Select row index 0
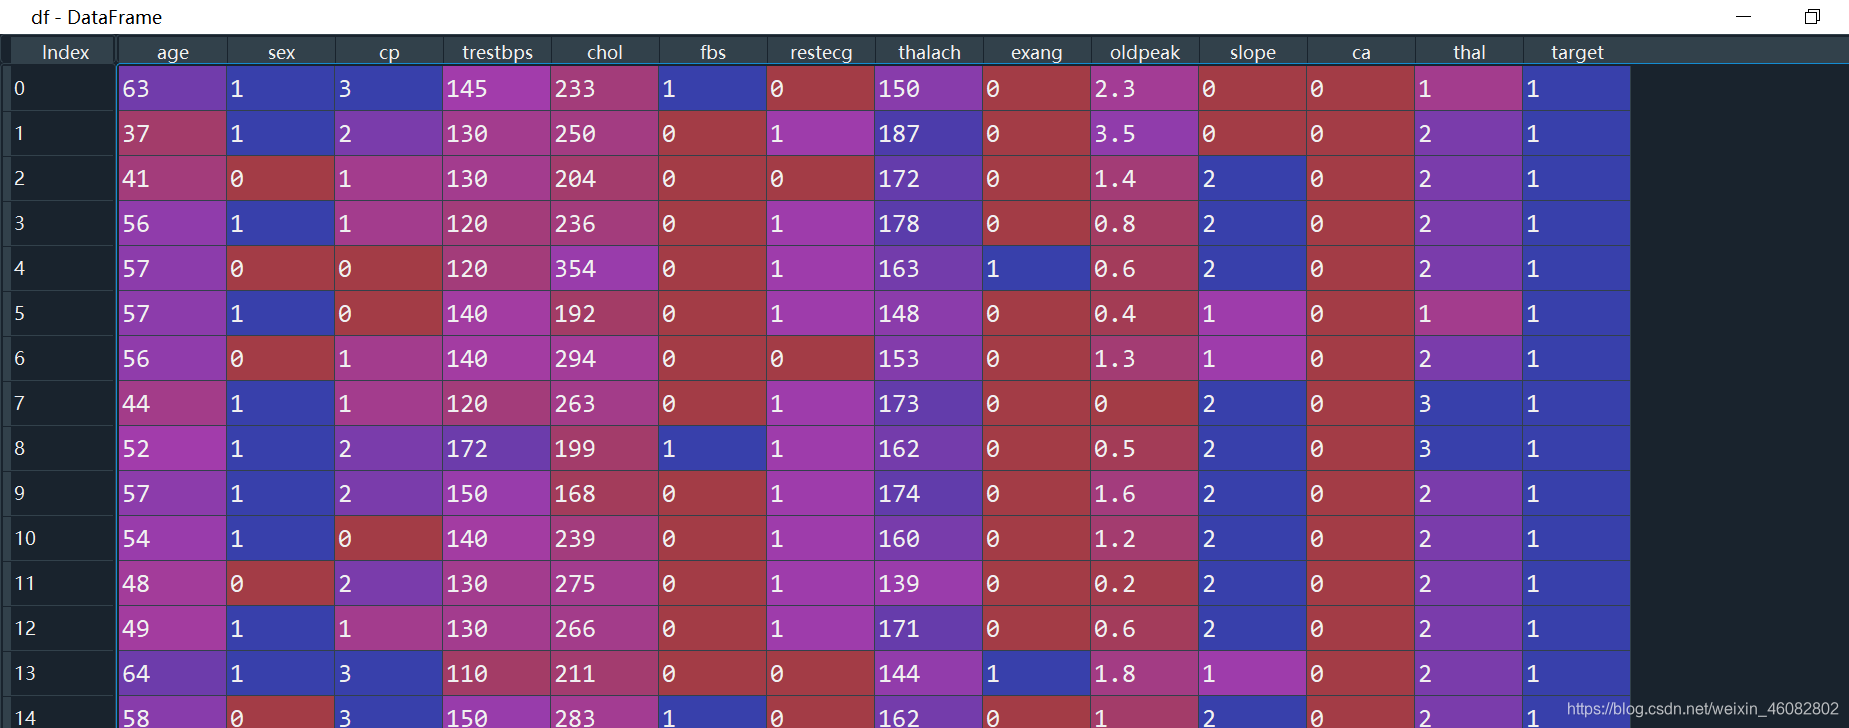The height and width of the screenshot is (728, 1849). click(60, 88)
